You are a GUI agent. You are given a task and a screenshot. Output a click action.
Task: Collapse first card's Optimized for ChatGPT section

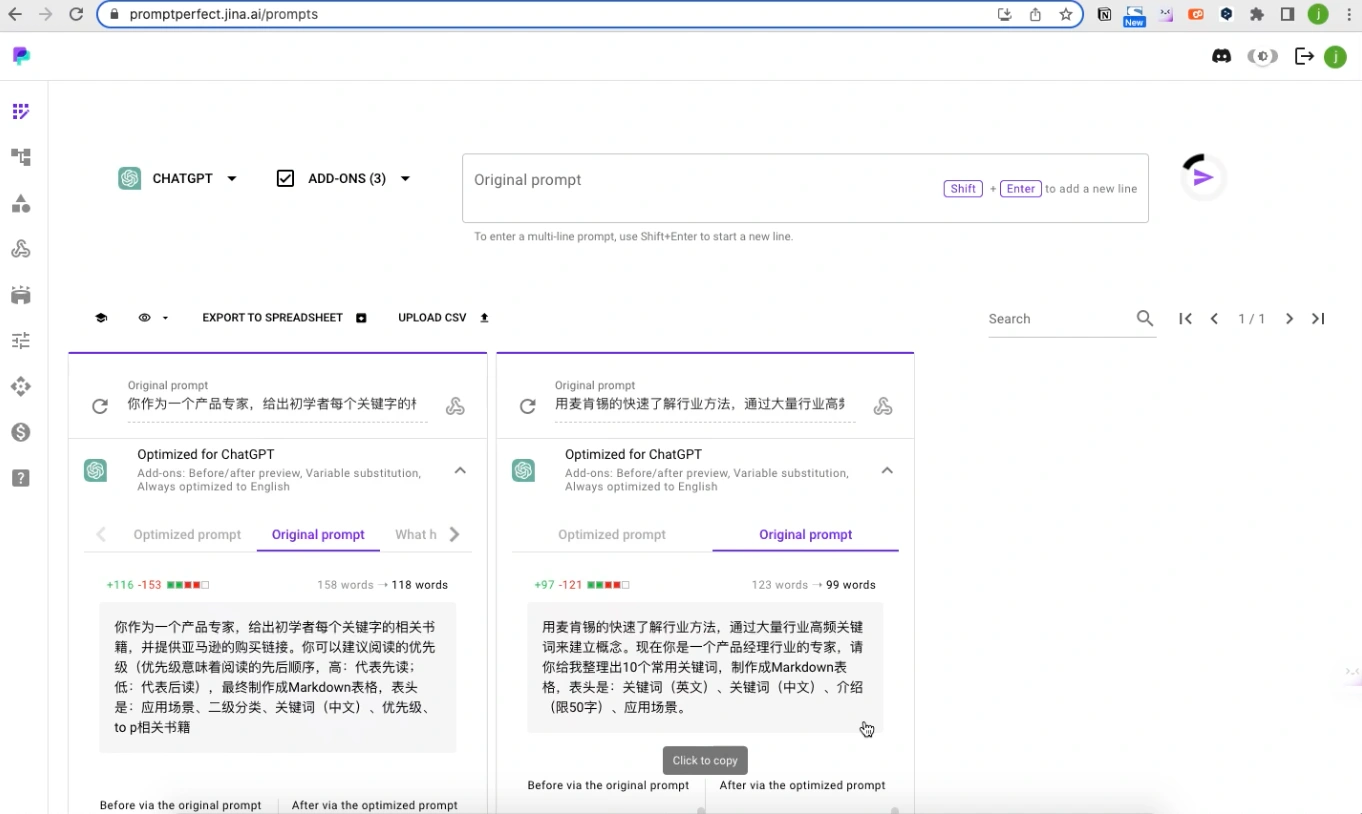tap(460, 470)
